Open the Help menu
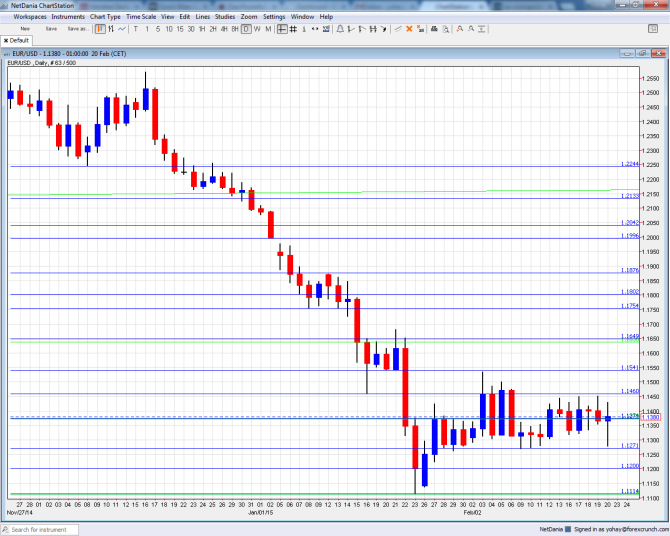Image resolution: width=670 pixels, height=536 pixels. [x=326, y=17]
